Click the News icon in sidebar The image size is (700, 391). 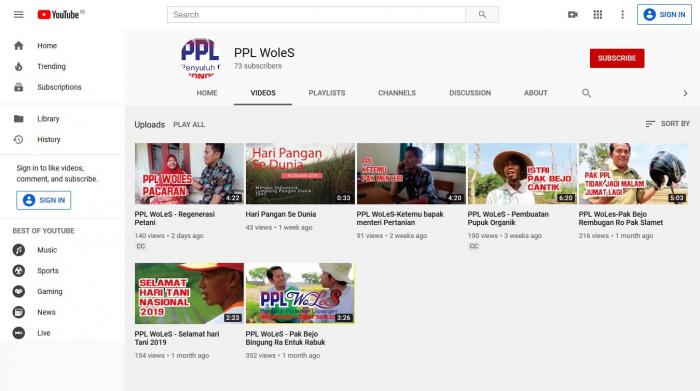coord(19,312)
